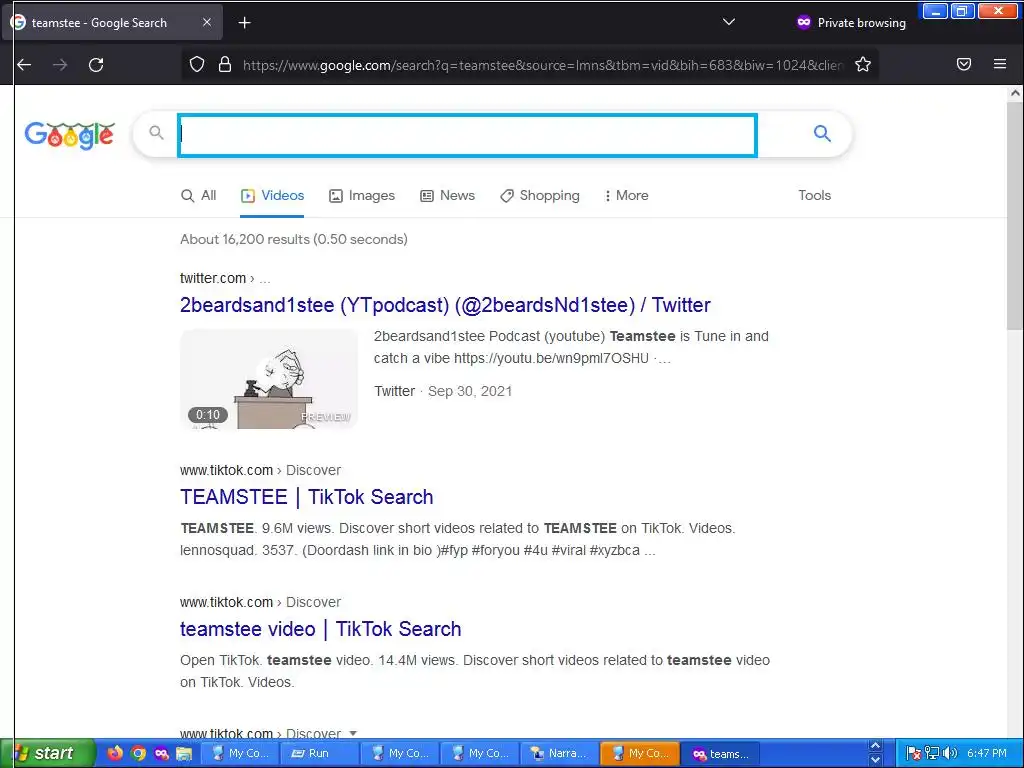Select the Videos tab

pyautogui.click(x=272, y=195)
